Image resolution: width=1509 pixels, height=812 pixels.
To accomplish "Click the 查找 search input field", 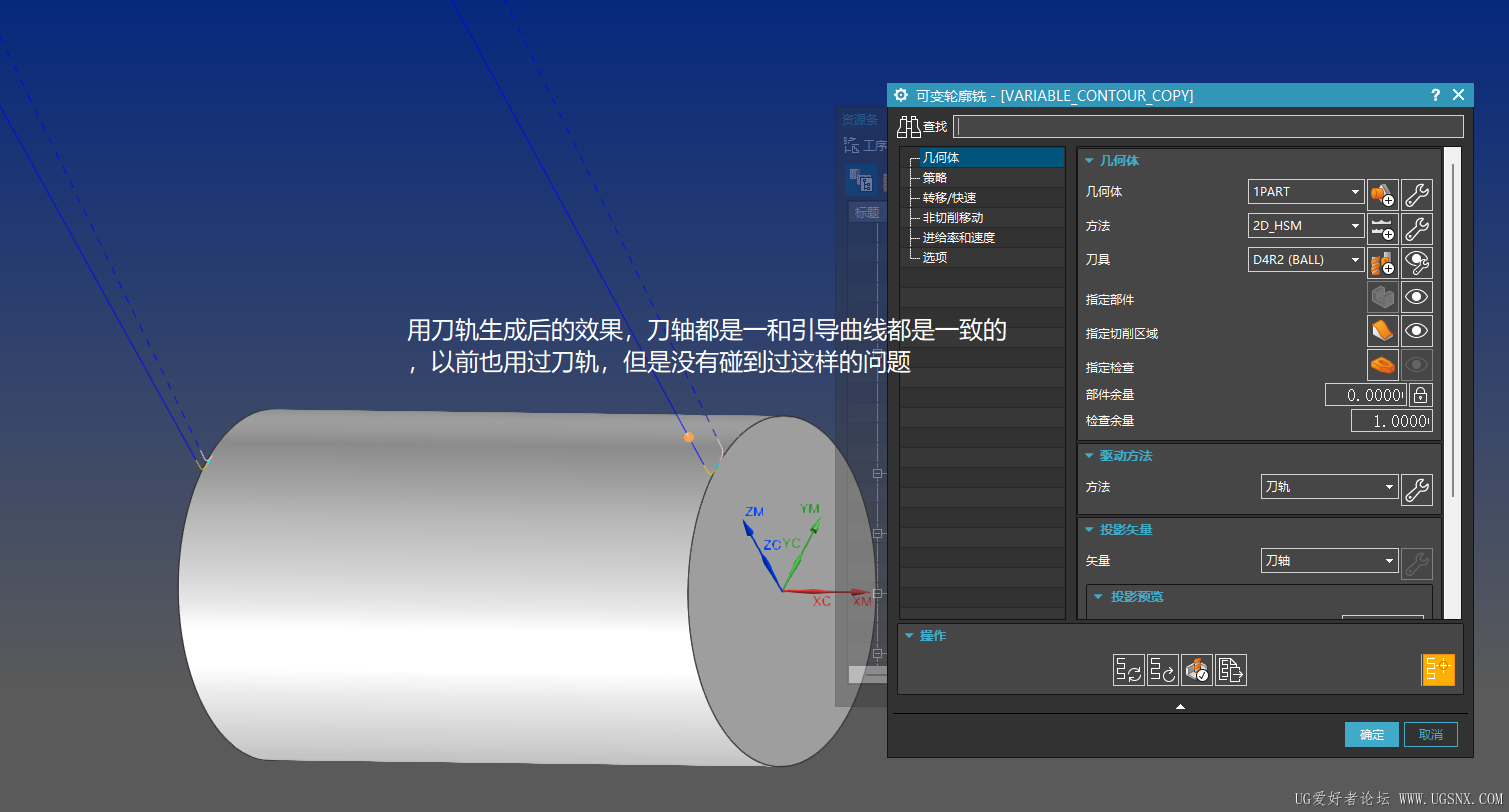I will [x=1208, y=127].
